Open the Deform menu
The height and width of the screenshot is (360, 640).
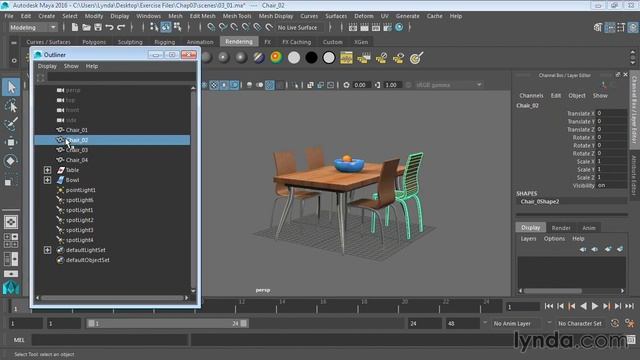click(x=364, y=16)
